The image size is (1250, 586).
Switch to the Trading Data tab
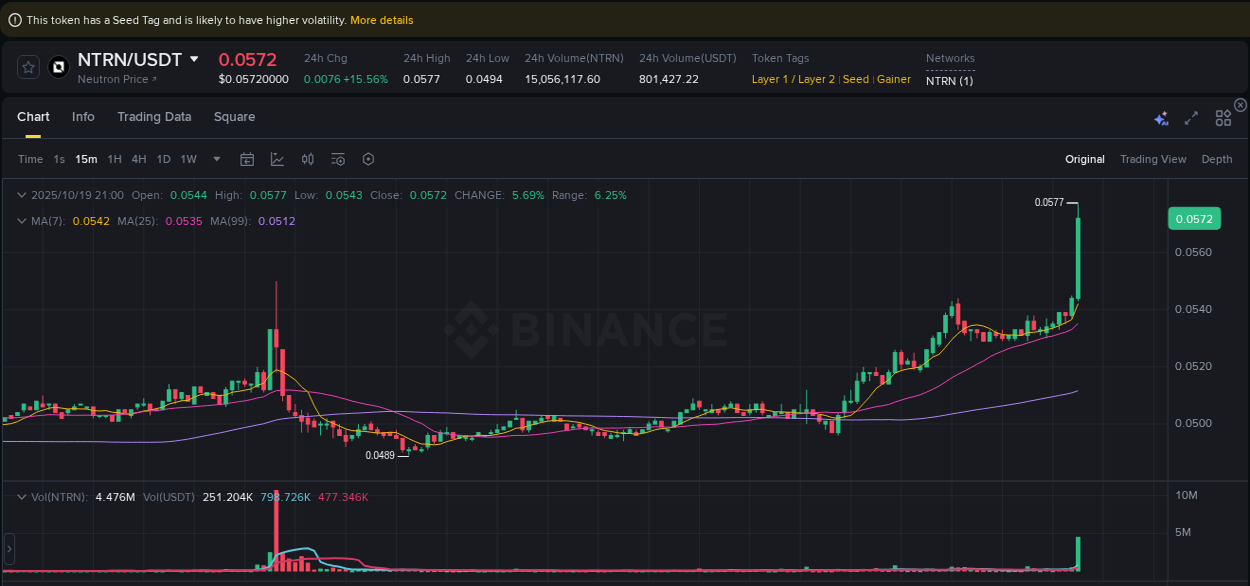(x=154, y=117)
